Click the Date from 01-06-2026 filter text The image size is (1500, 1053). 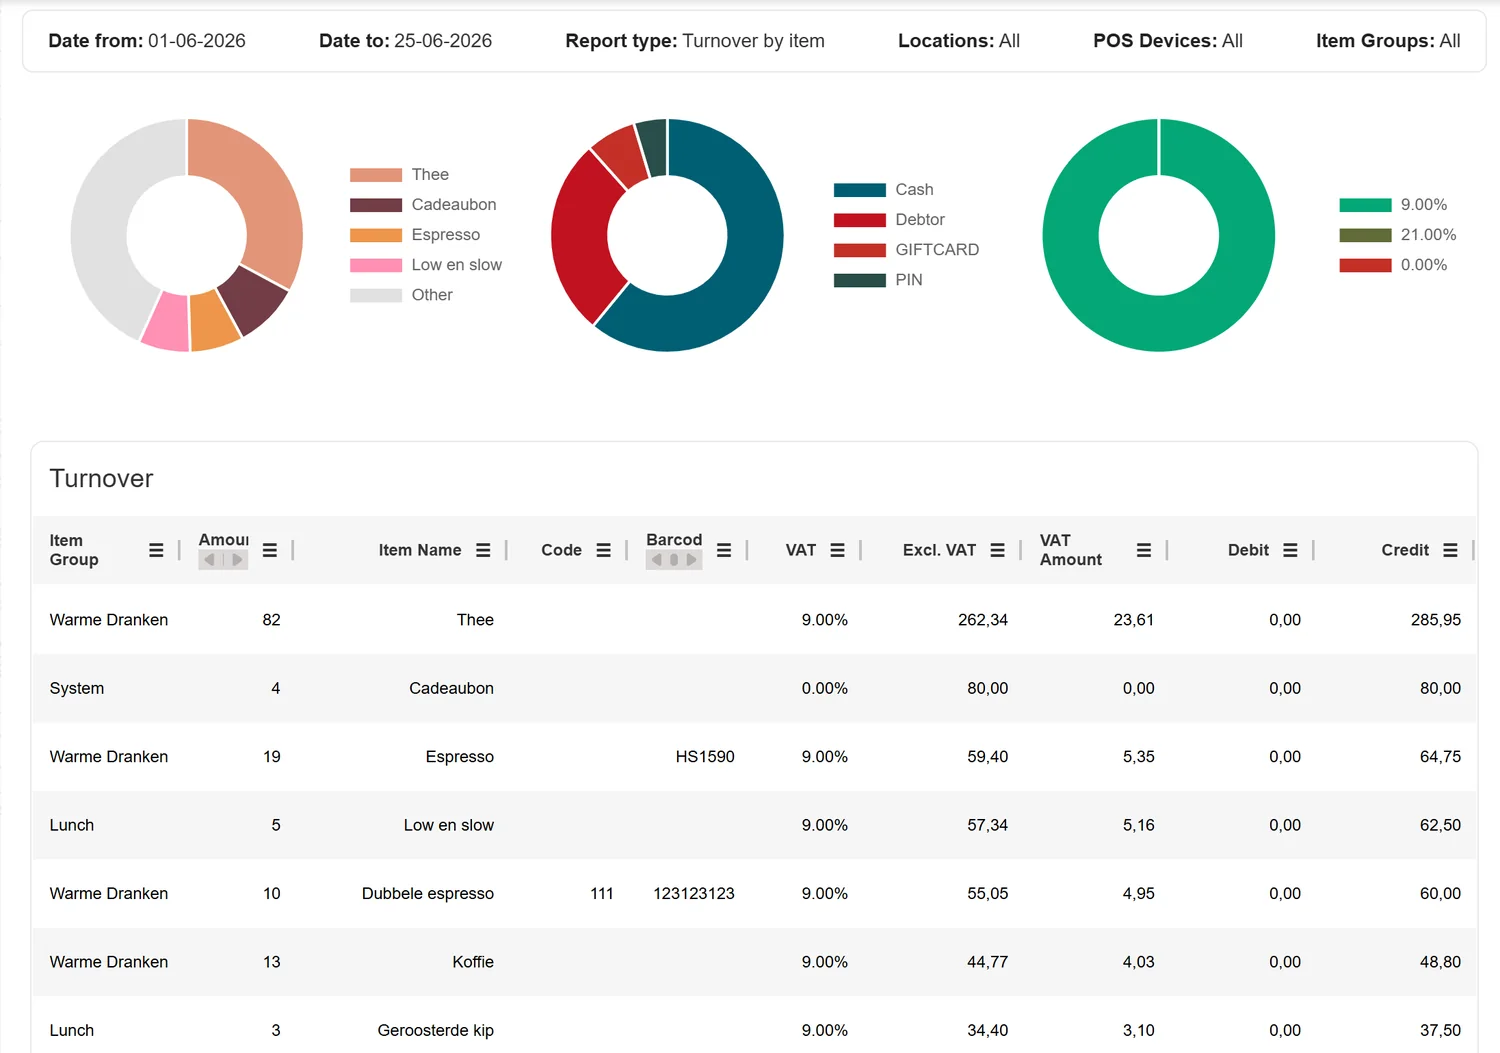[x=147, y=41]
